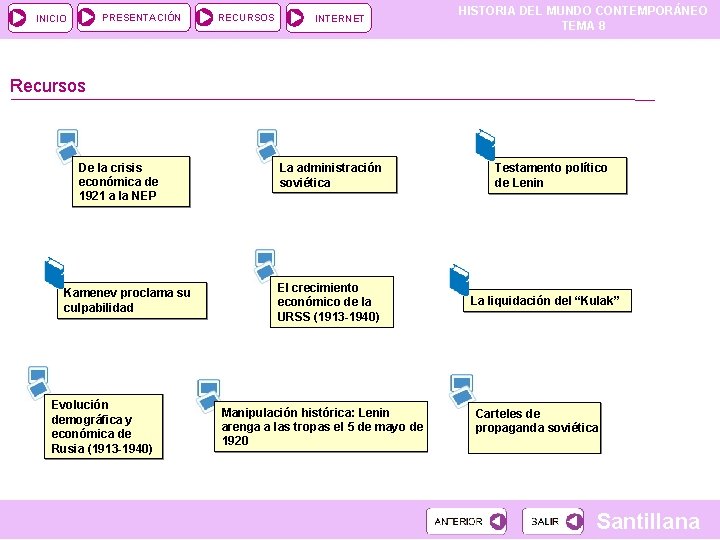Screen dimensions: 720x540
Task: Click the blue book icon beside 'La liquidación del Kulak'
Action: tap(459, 280)
